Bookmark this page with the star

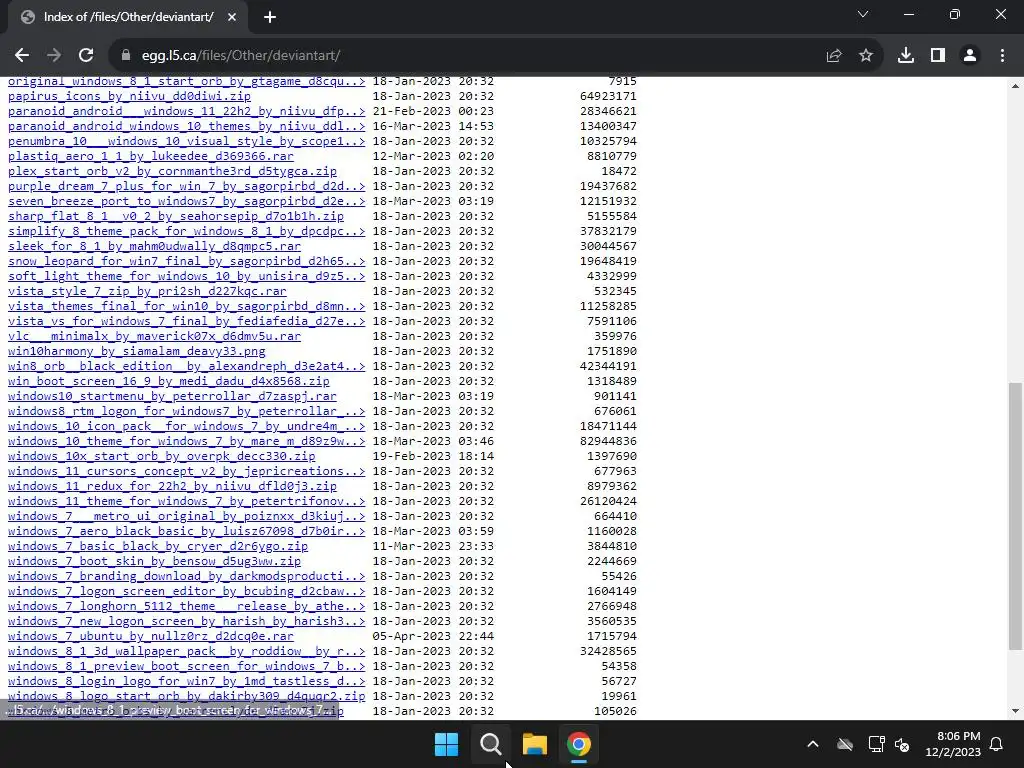(x=866, y=56)
